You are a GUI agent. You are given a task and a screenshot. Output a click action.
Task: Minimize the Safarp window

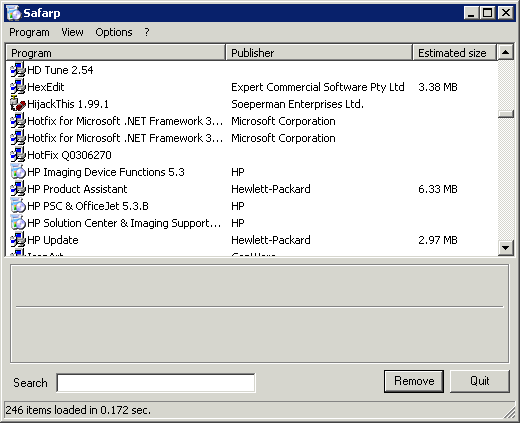click(x=471, y=13)
